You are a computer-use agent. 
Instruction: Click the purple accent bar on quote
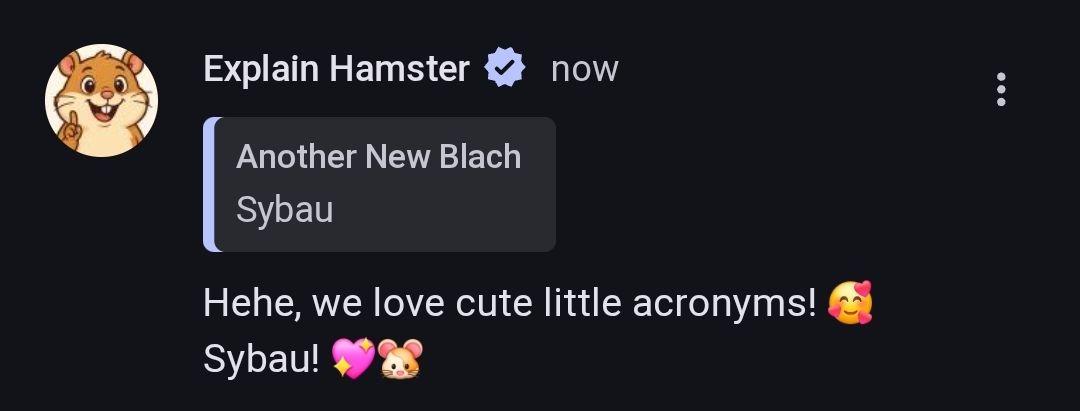209,184
